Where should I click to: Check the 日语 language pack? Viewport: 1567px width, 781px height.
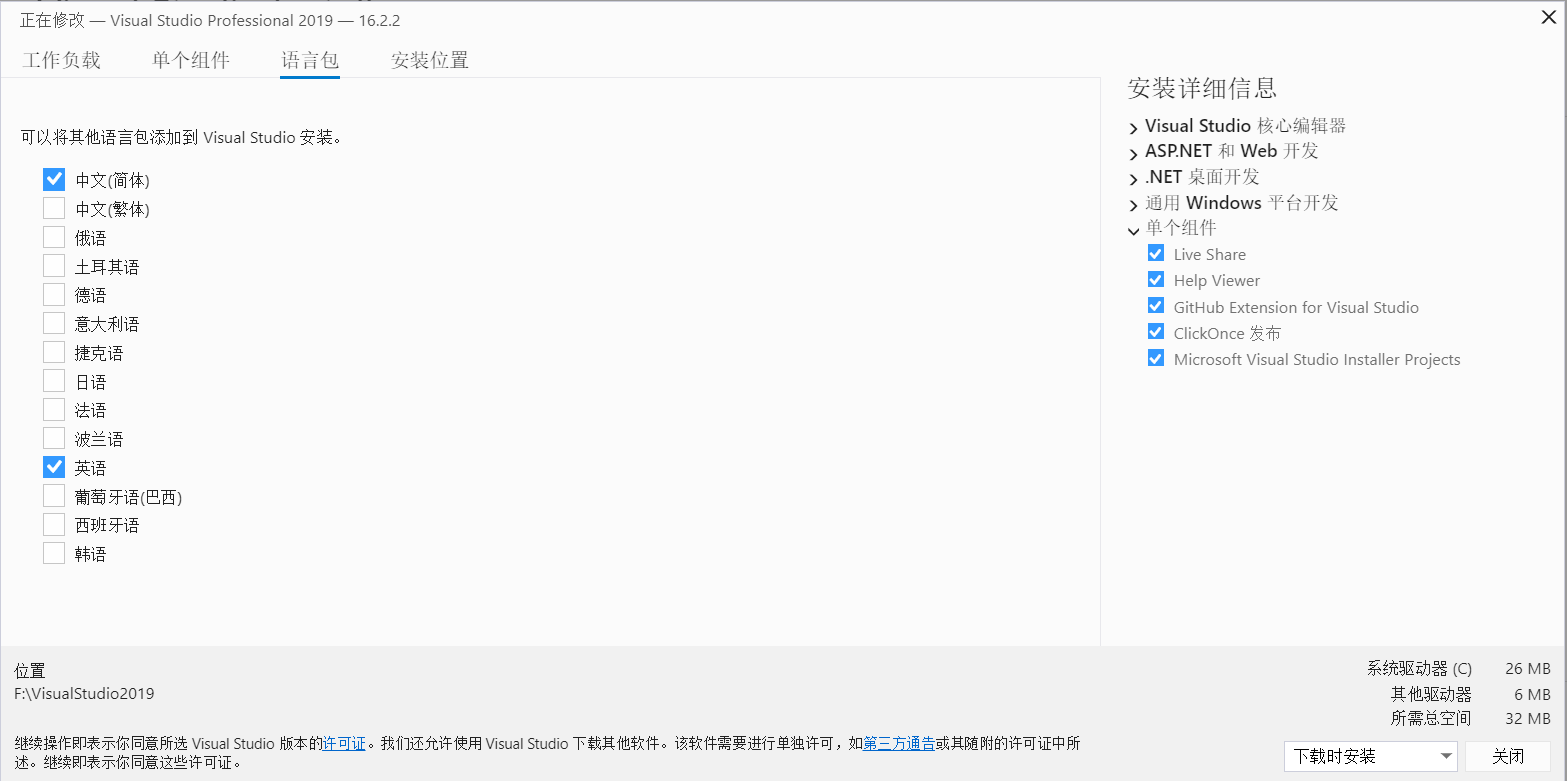[x=53, y=380]
